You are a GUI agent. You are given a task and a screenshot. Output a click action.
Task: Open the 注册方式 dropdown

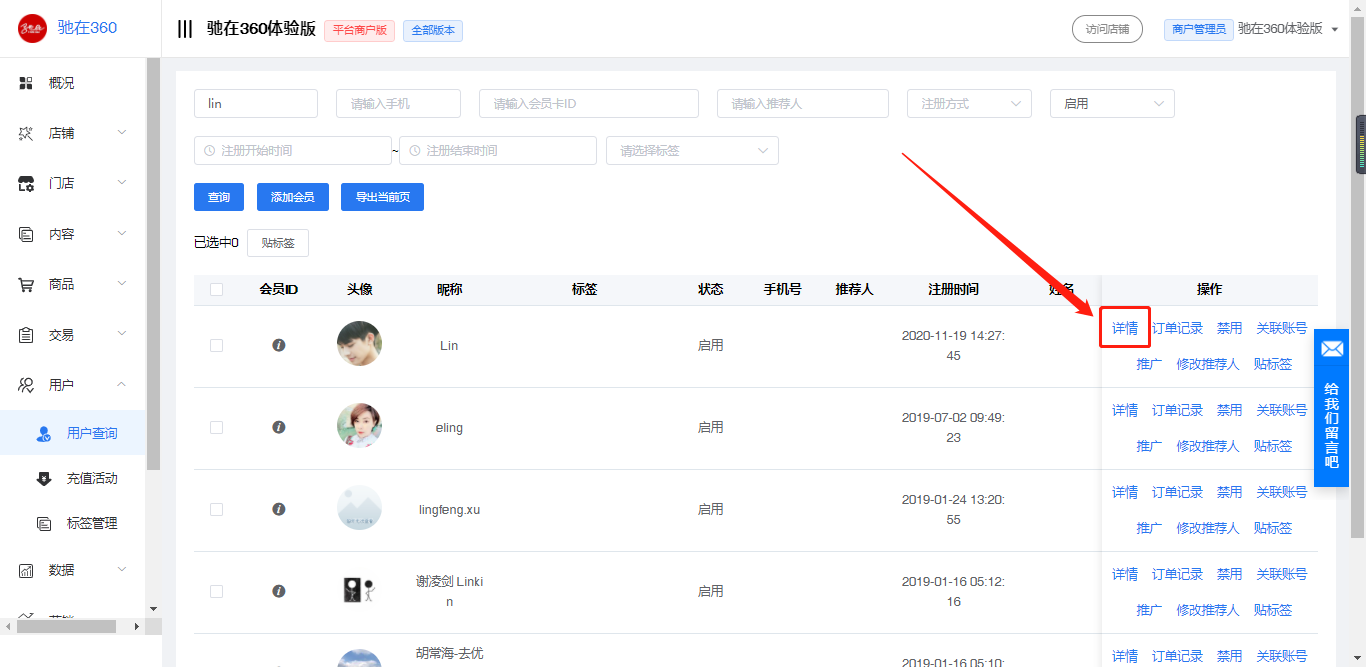[969, 103]
